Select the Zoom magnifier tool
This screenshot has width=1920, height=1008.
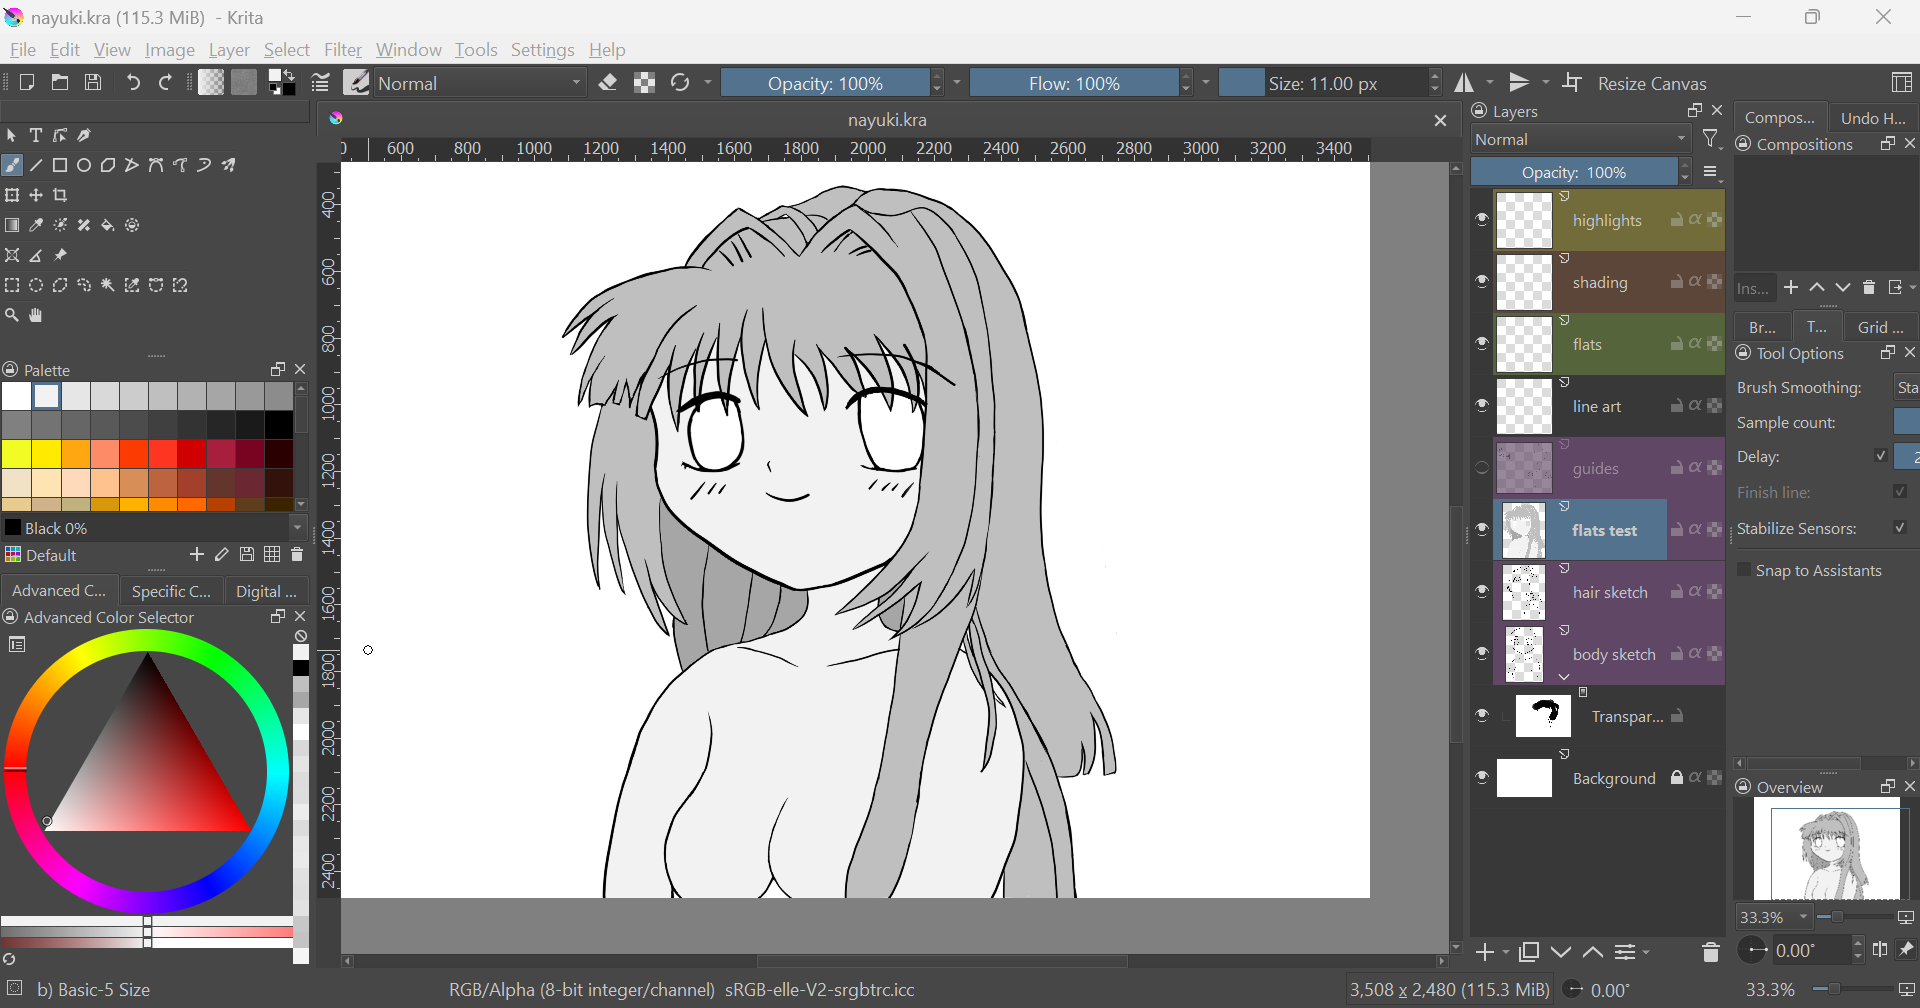[x=12, y=316]
